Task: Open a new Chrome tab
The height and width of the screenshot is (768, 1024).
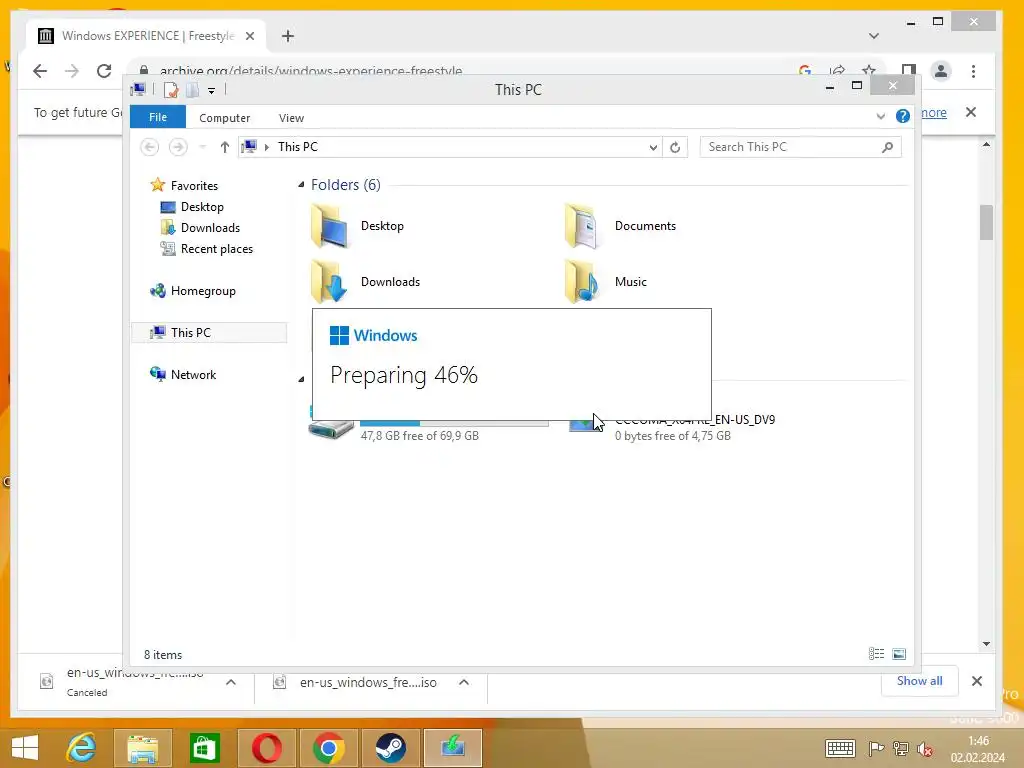Action: pos(288,36)
